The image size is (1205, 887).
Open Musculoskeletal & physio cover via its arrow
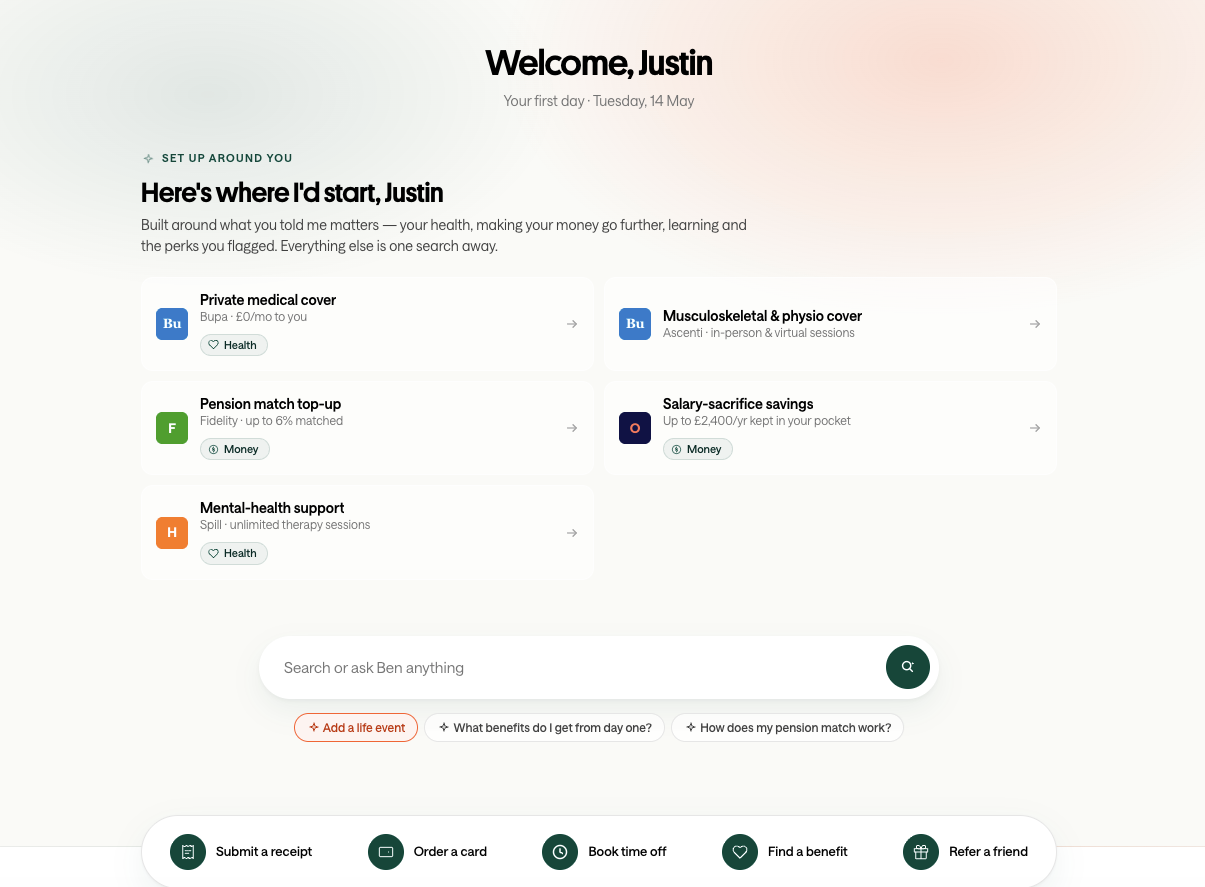pos(1035,324)
